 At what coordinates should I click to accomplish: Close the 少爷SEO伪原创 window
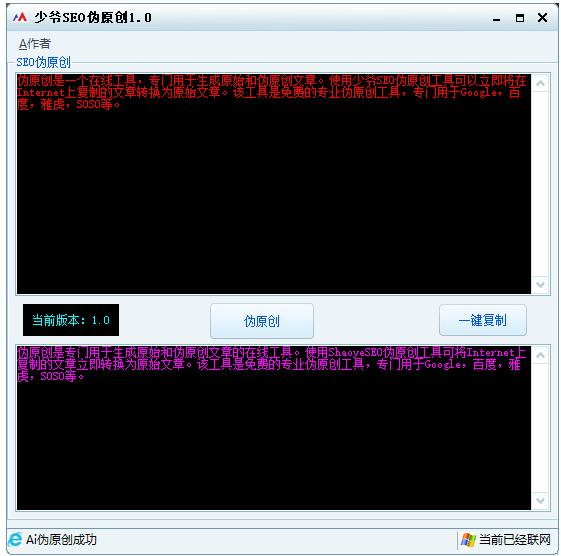point(542,17)
